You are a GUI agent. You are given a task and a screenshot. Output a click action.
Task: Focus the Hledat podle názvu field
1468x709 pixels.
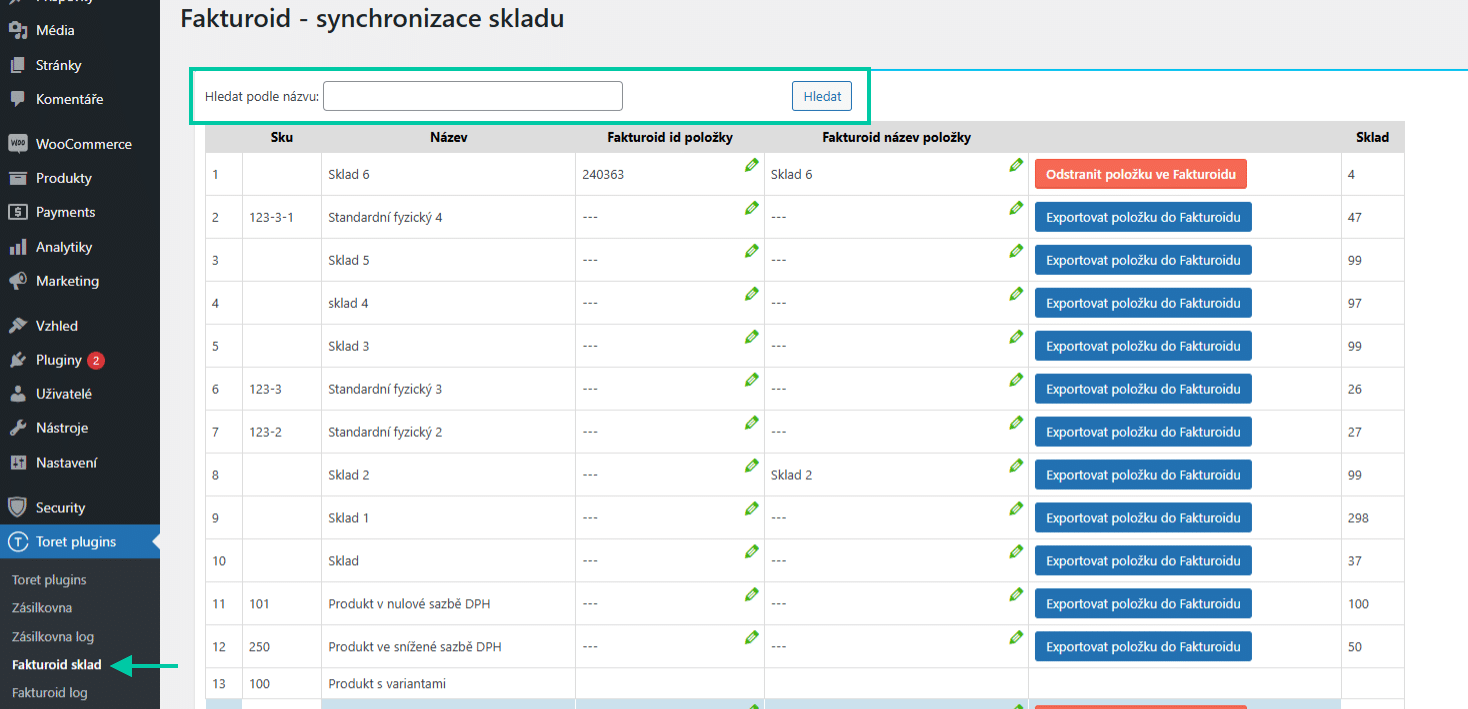coord(473,96)
